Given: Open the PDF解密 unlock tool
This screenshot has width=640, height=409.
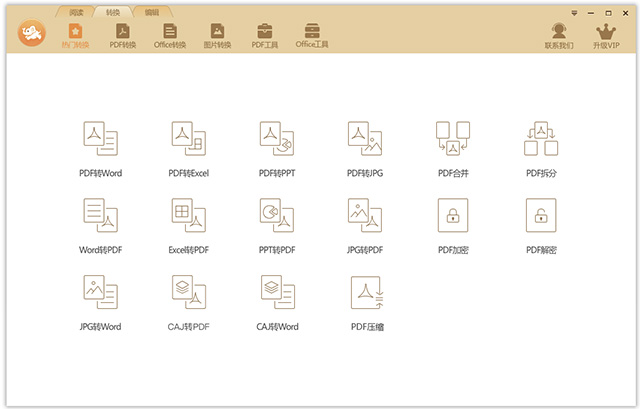Looking at the screenshot, I should (541, 226).
